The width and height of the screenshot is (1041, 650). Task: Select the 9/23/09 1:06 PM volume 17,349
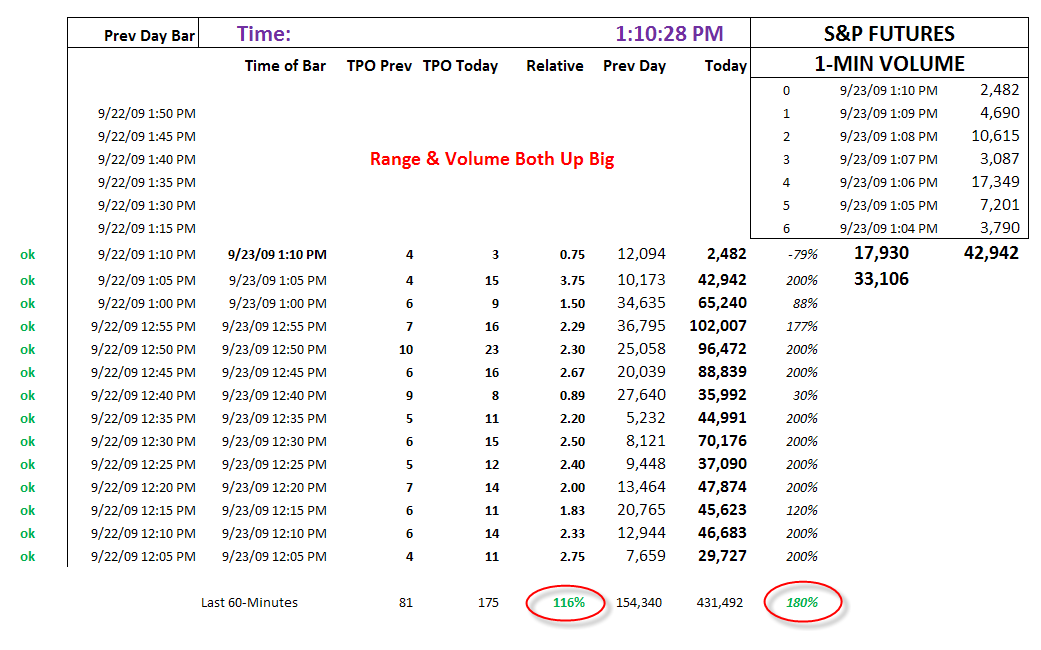coord(995,182)
